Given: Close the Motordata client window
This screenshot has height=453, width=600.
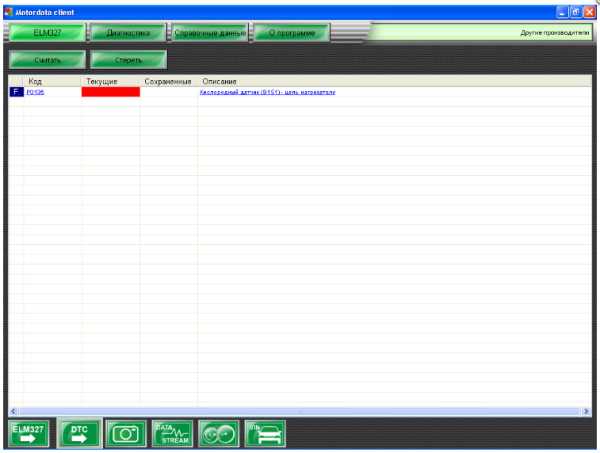Looking at the screenshot, I should 589,12.
